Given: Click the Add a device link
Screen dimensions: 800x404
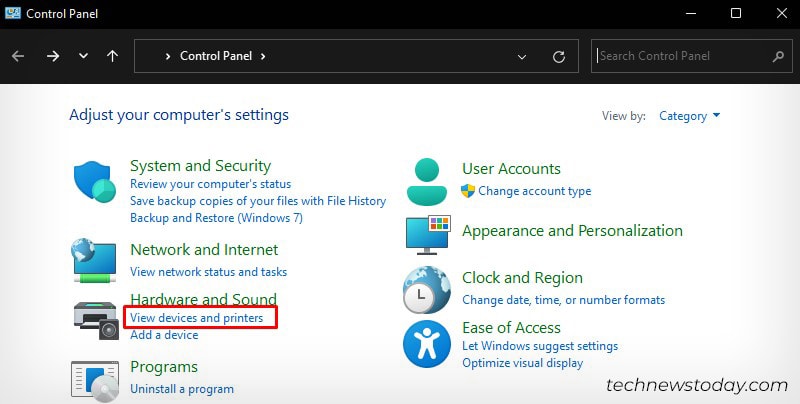Looking at the screenshot, I should point(164,335).
